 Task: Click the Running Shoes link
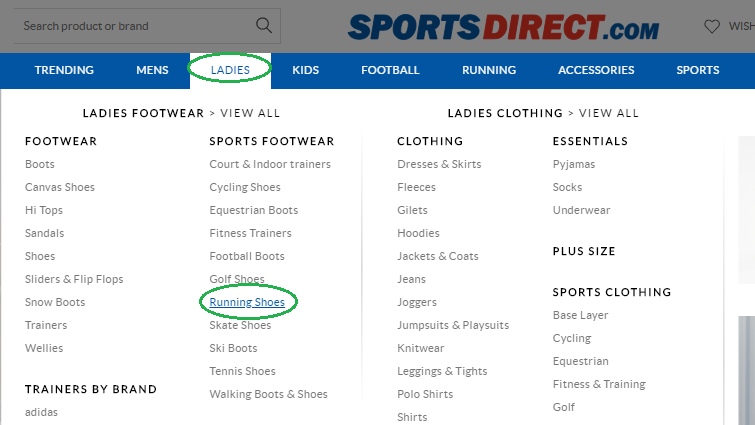tap(247, 302)
